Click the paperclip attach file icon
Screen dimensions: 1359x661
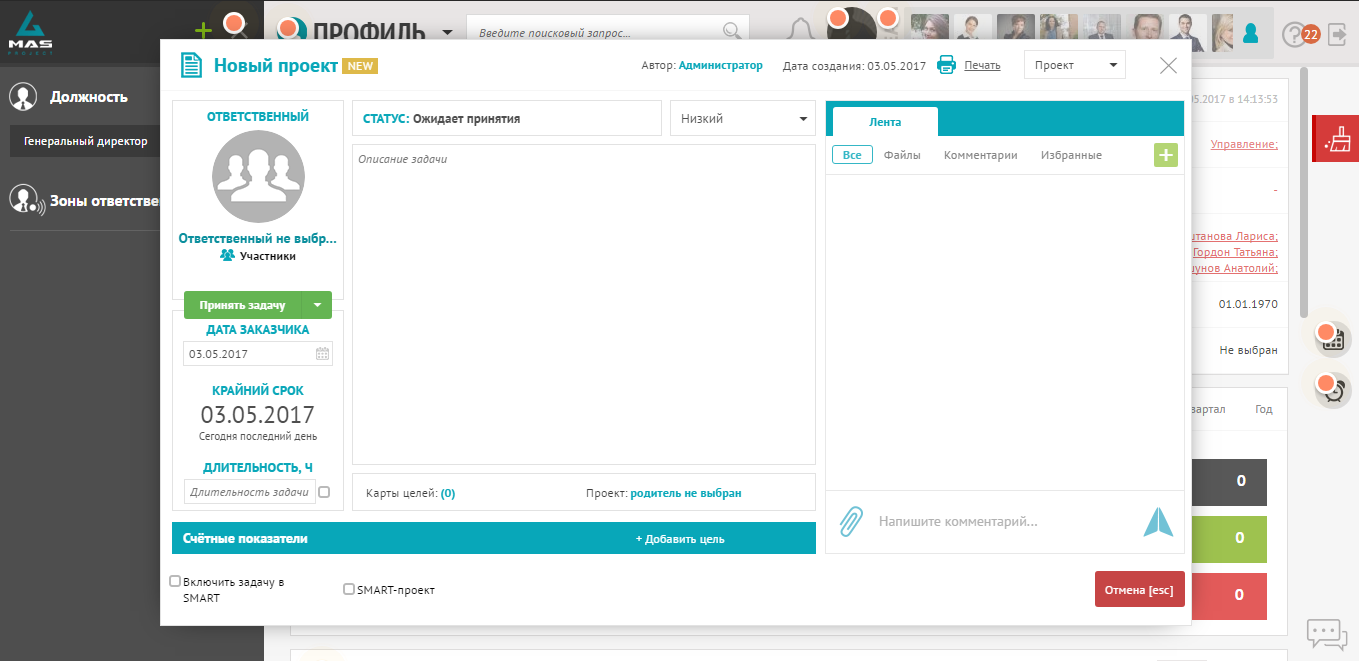point(850,521)
